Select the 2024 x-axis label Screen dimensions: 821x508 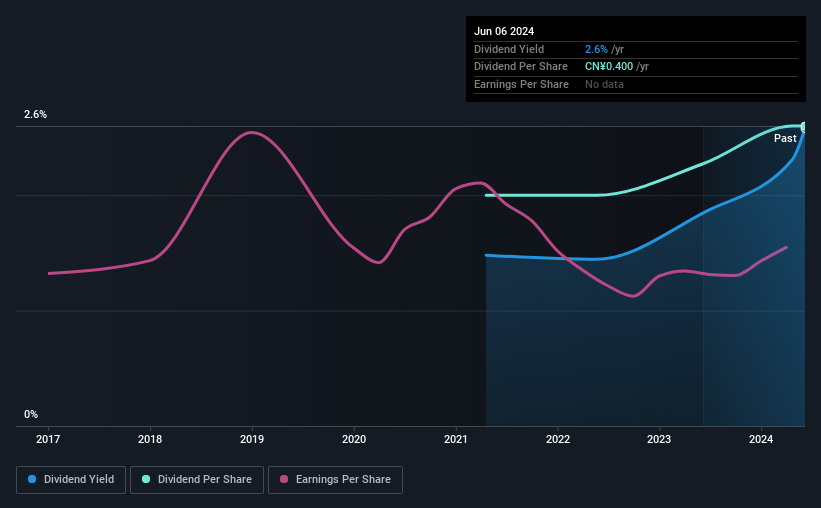coord(761,439)
